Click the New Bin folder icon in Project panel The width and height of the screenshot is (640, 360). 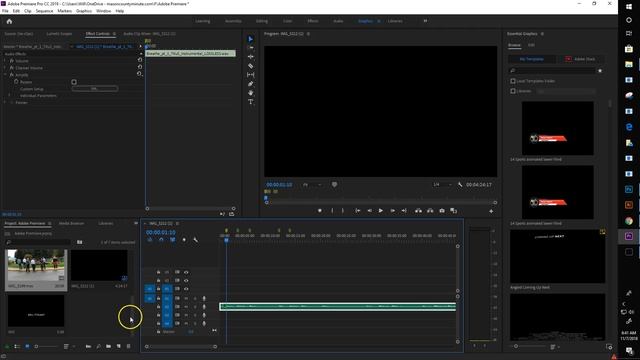108,347
